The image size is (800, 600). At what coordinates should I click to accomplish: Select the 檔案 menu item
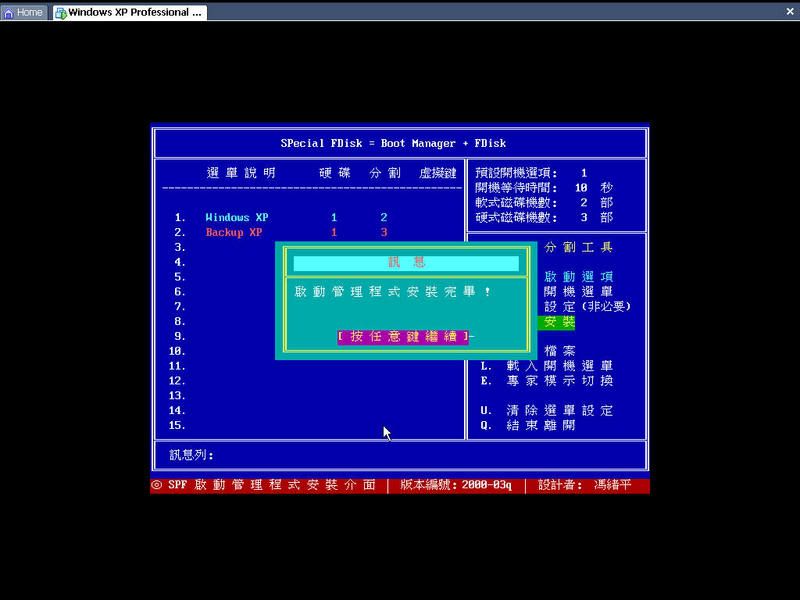(x=559, y=351)
